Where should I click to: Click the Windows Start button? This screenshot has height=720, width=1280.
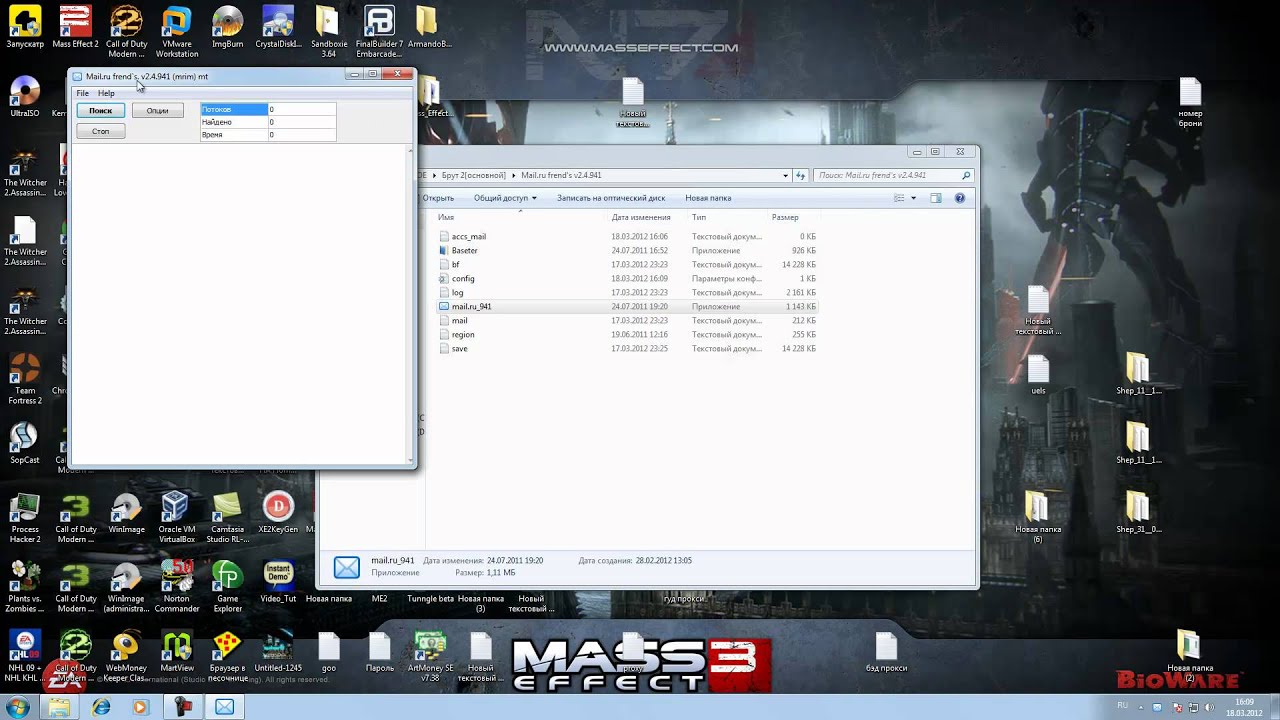pos(19,708)
